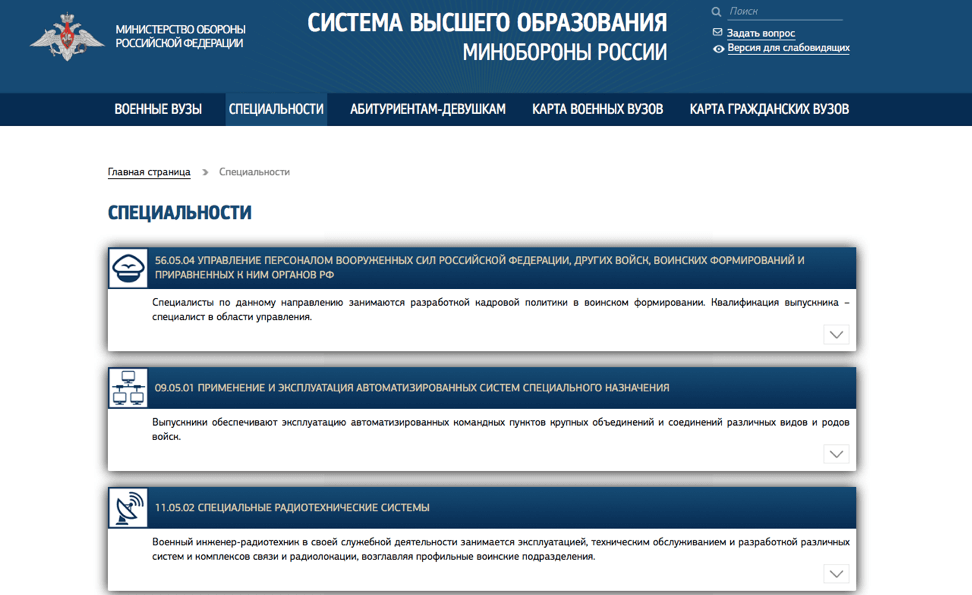Open Карта военных вузов menu item
The width and height of the screenshot is (972, 595).
click(597, 109)
